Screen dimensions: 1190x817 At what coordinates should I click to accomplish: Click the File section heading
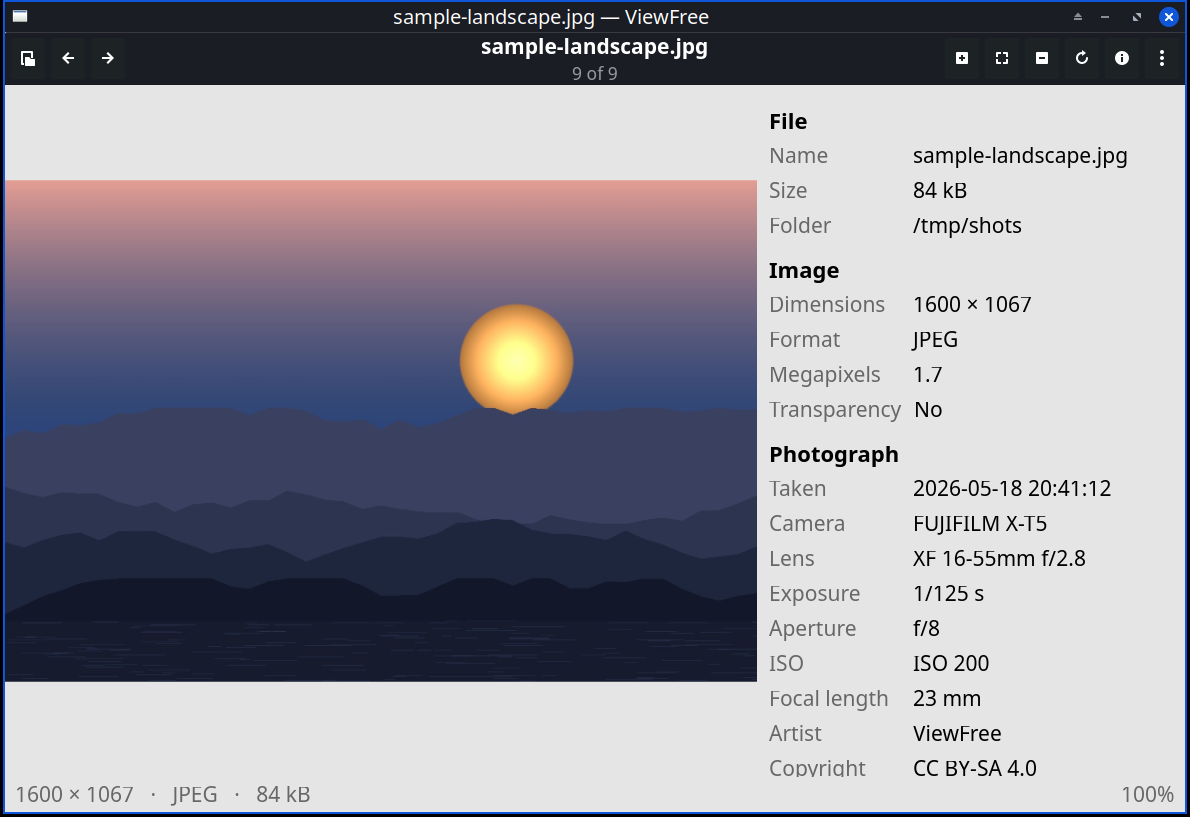coord(788,121)
